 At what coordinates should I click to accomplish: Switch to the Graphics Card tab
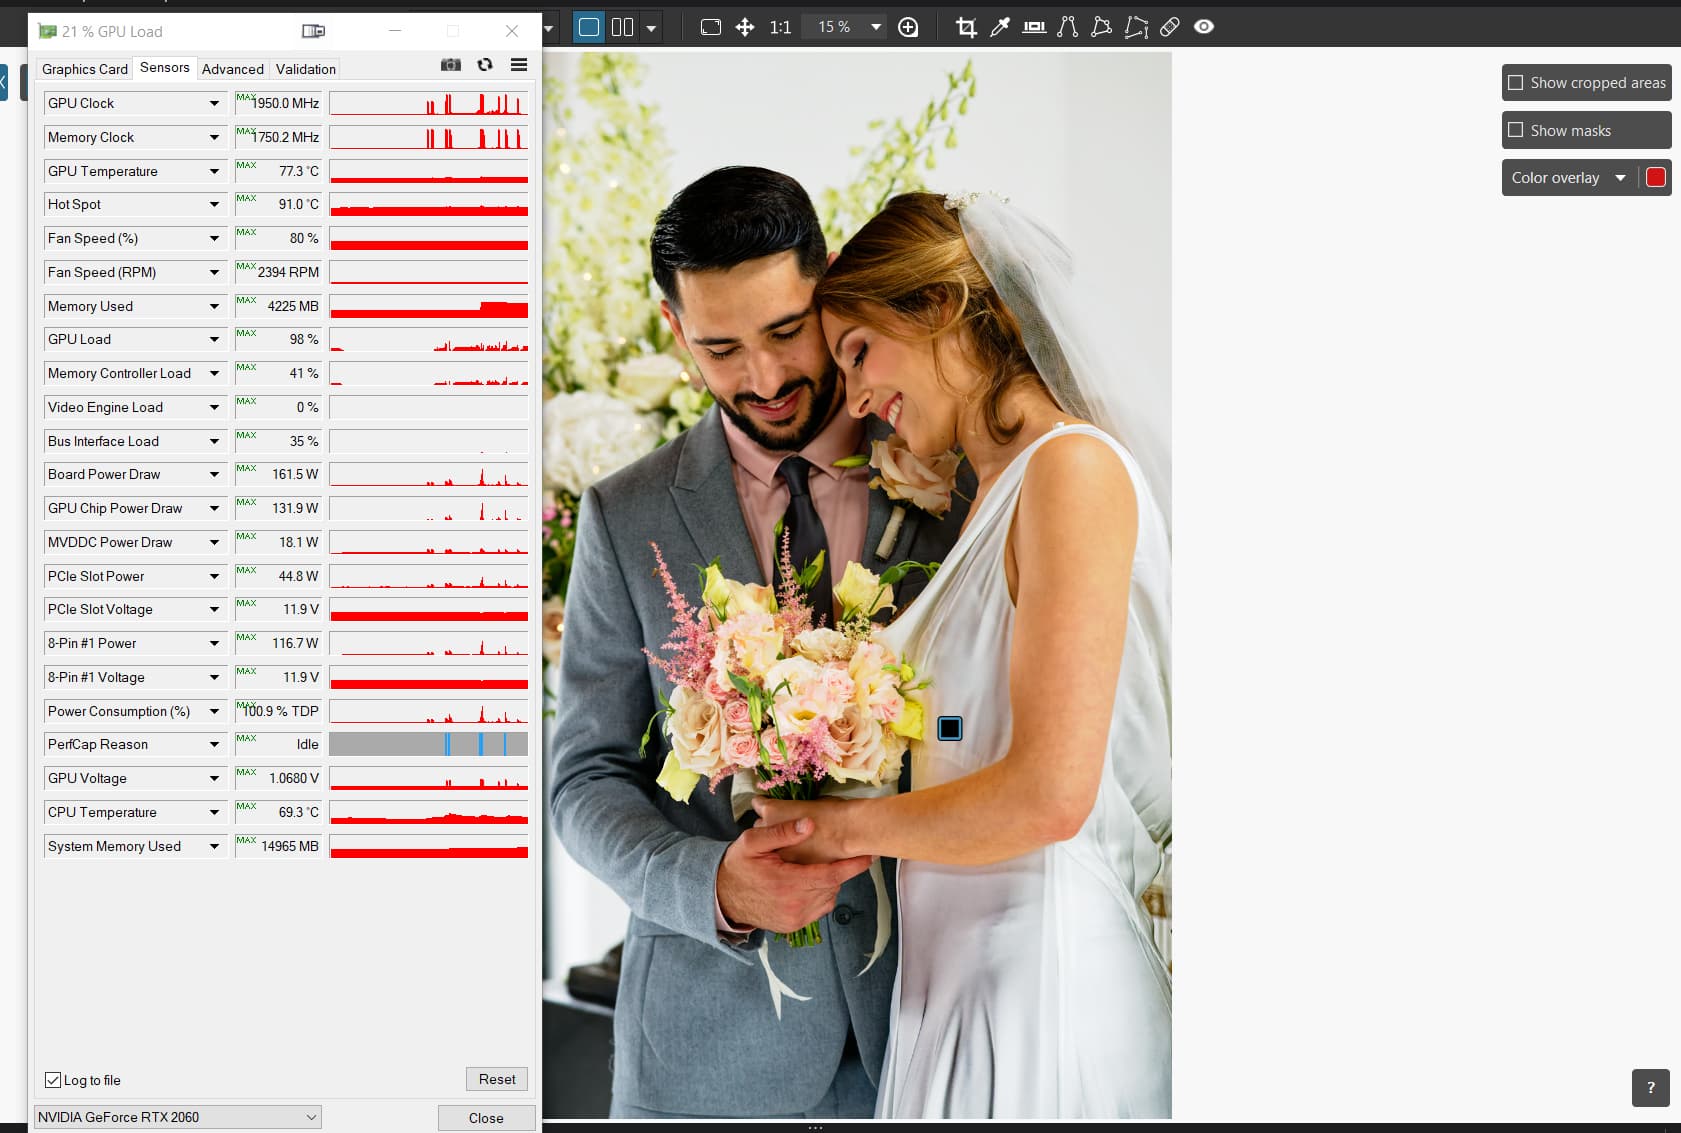click(85, 69)
